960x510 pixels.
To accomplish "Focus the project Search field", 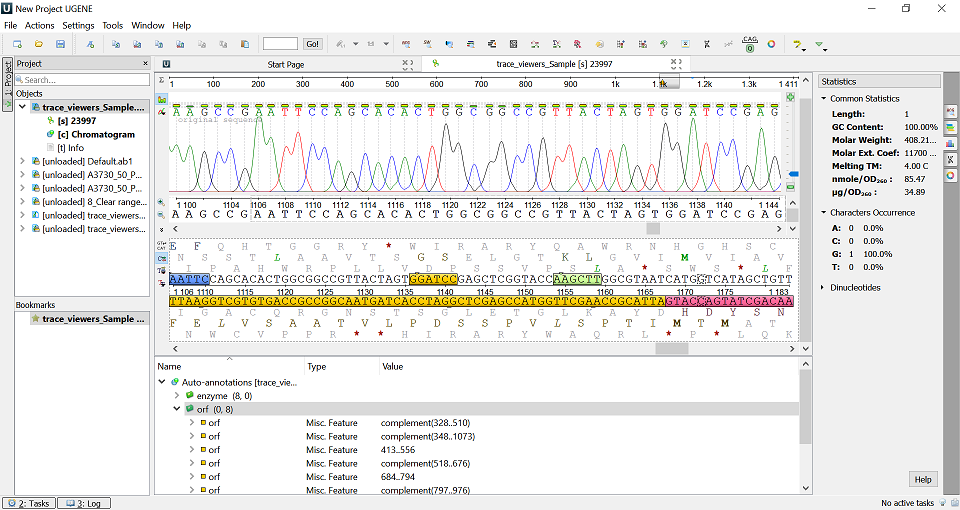I will point(82,80).
